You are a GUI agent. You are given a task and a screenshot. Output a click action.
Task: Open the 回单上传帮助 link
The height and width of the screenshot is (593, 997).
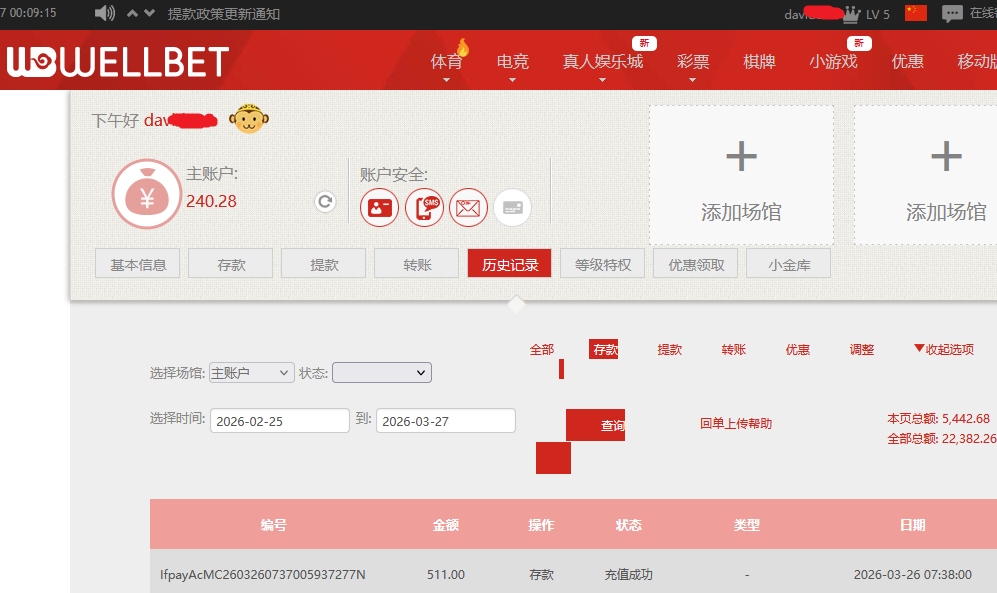click(736, 423)
